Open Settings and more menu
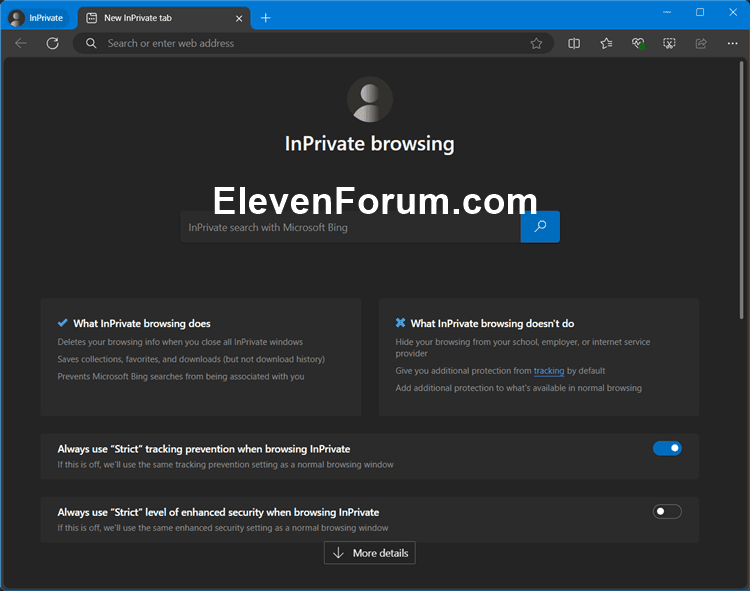This screenshot has height=591, width=750. [732, 44]
